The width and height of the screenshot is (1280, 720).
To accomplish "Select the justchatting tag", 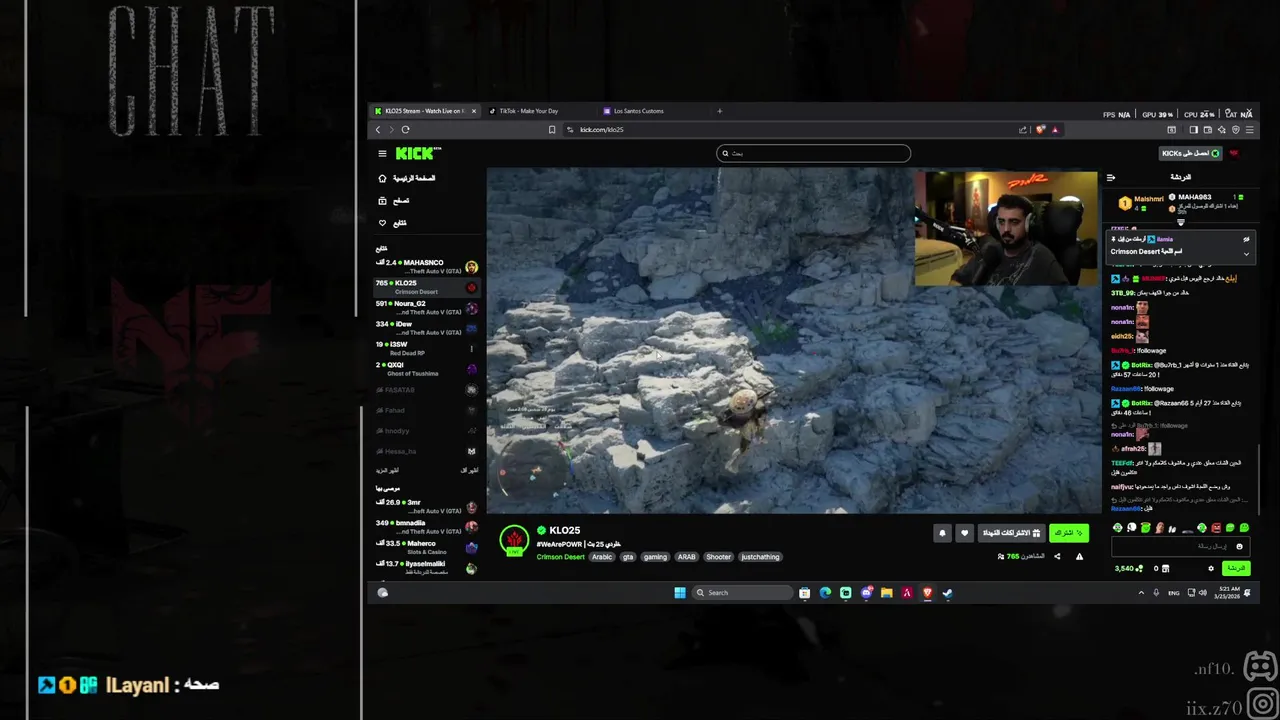I will point(760,557).
